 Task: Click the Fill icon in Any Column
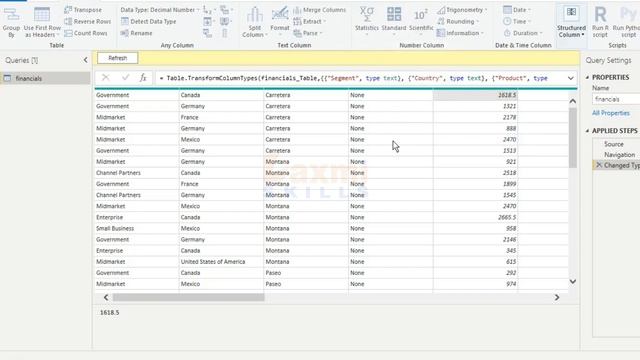tap(207, 21)
